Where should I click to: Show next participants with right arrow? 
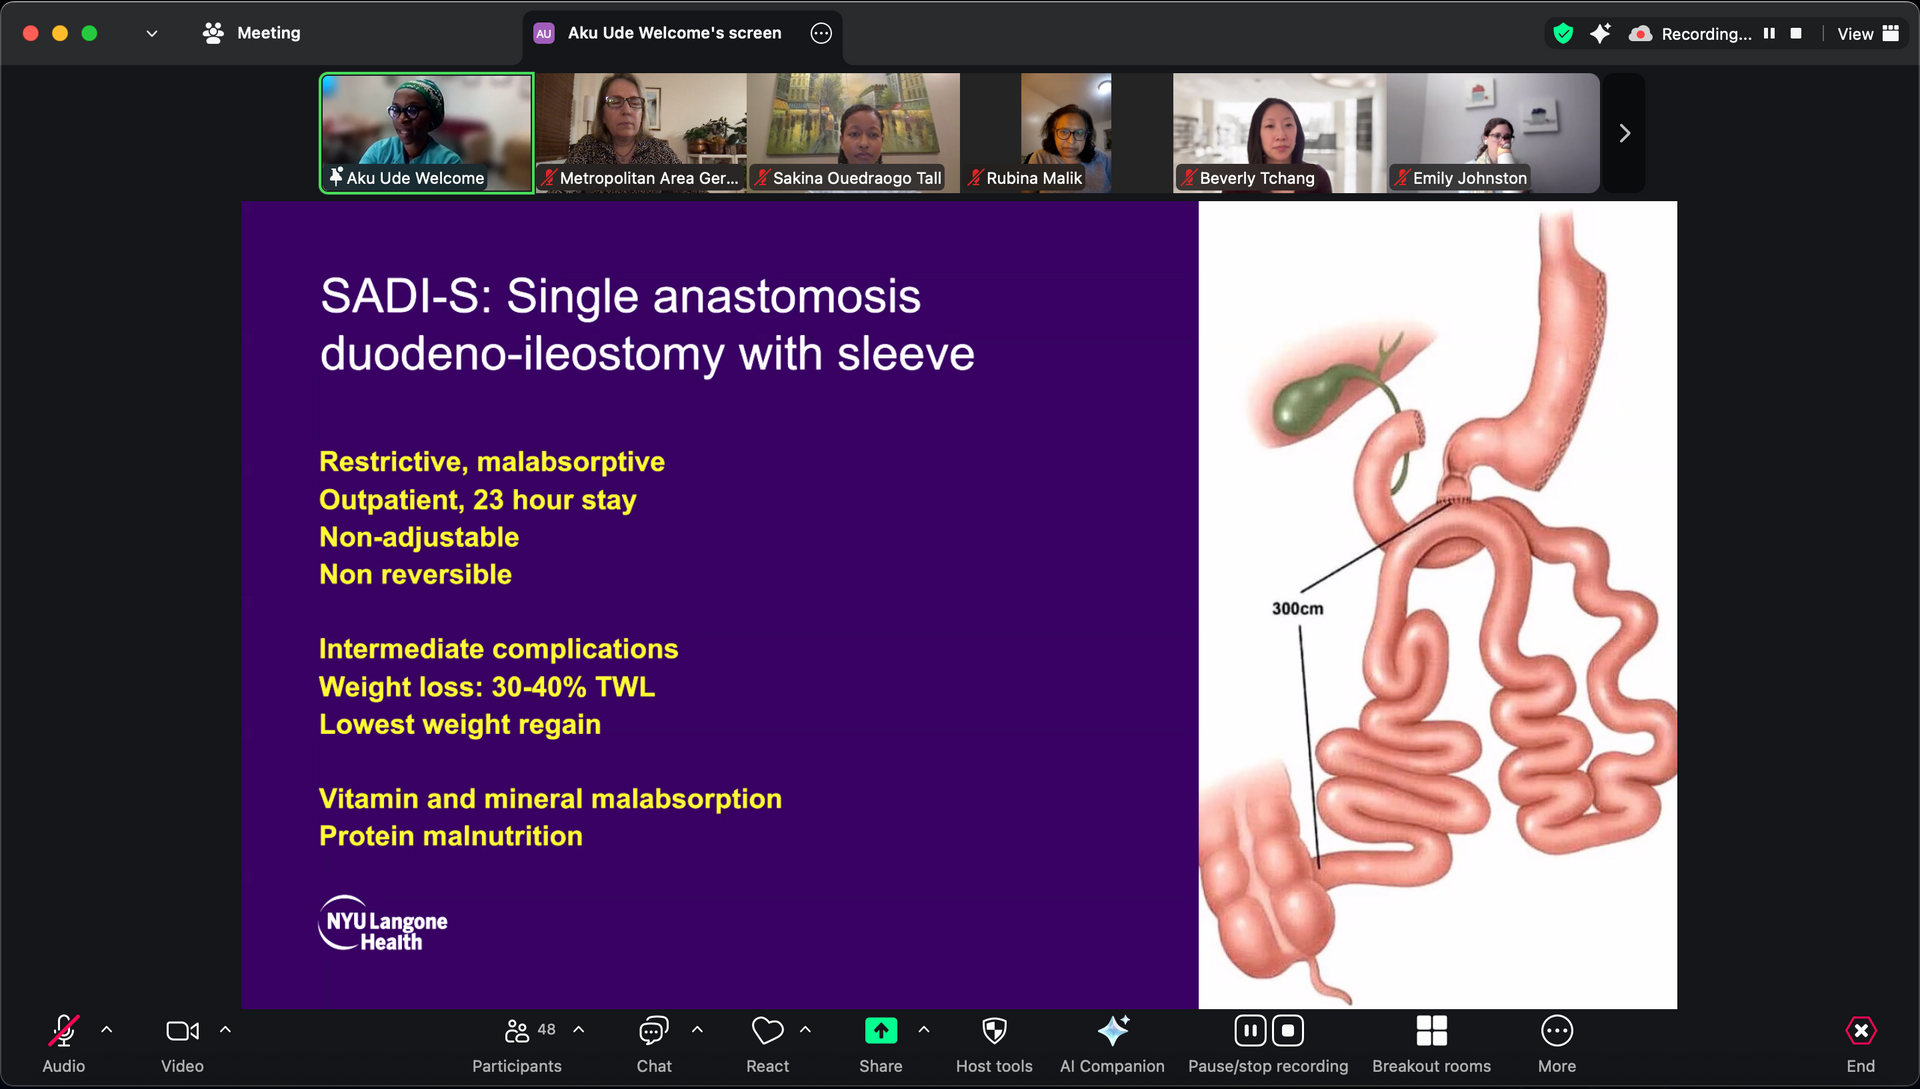1624,133
